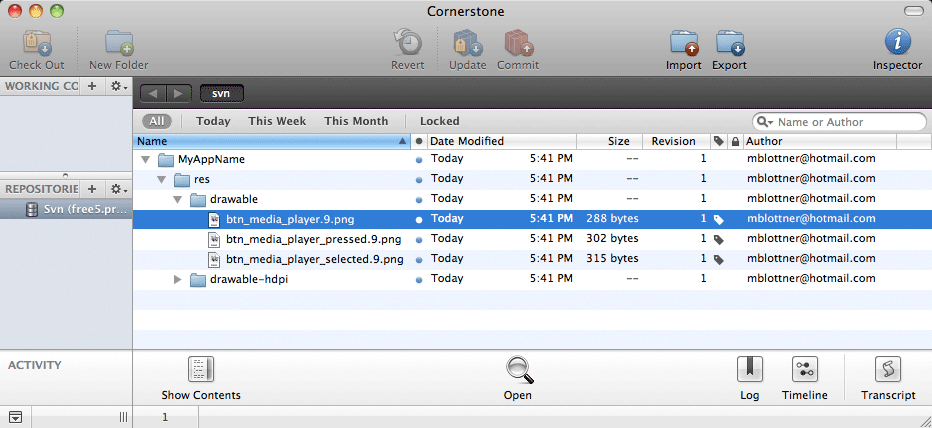
Task: Click the sidebar resize grip at bottom
Action: (x=124, y=417)
